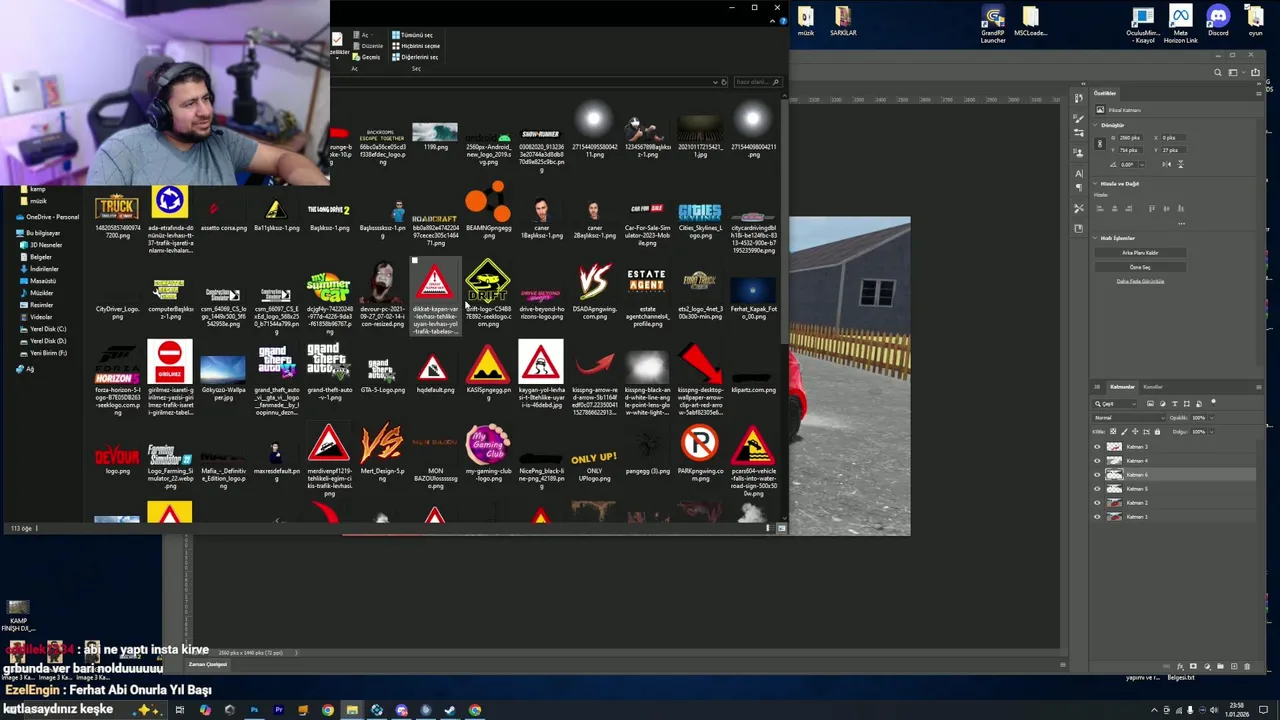The image size is (1280, 720).
Task: Click the File Explorer icon in the taskbar
Action: pos(353,710)
